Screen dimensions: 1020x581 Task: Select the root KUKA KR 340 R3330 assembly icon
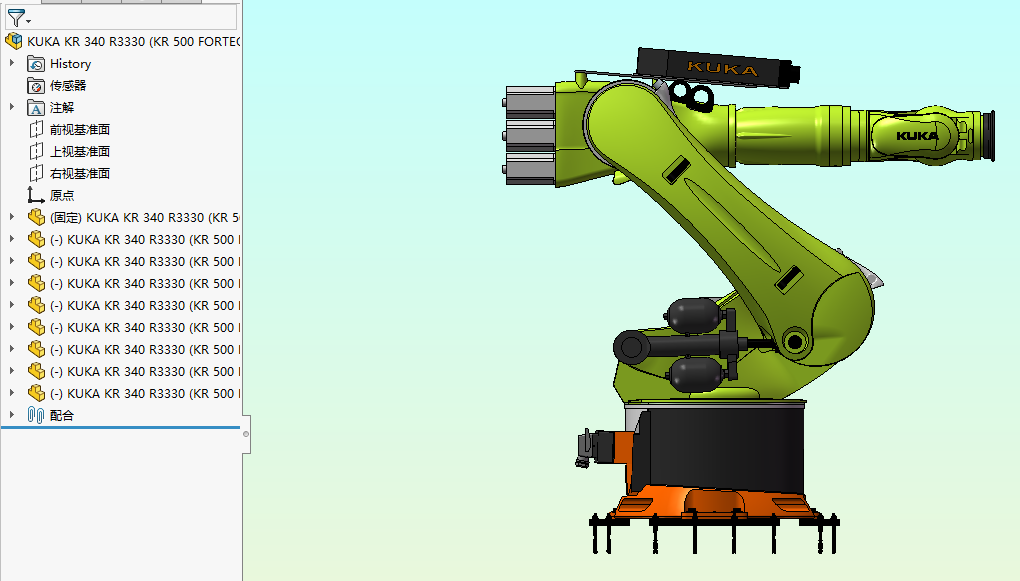click(x=14, y=41)
